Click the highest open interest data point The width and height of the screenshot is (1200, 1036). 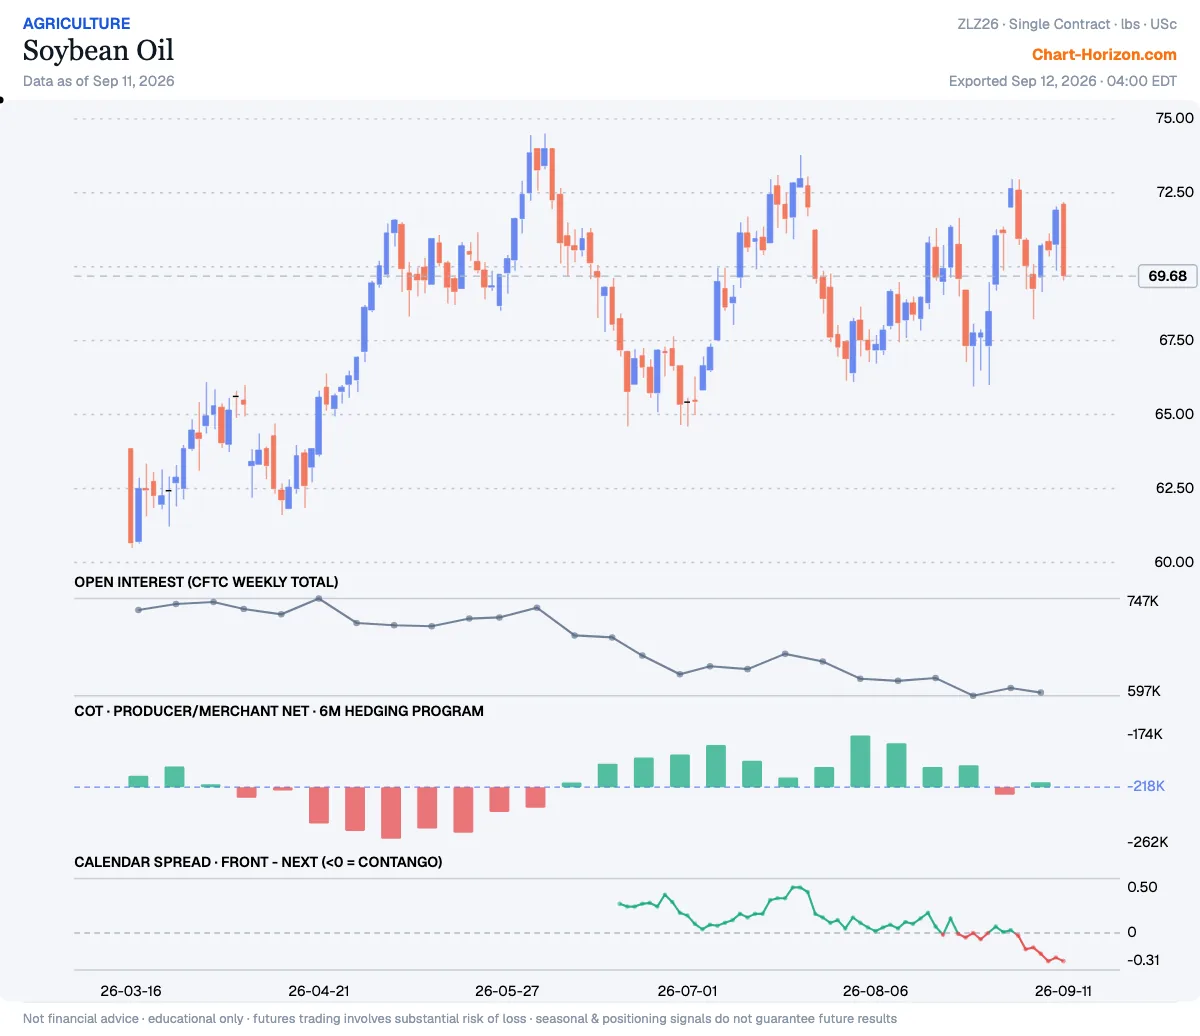[x=318, y=598]
